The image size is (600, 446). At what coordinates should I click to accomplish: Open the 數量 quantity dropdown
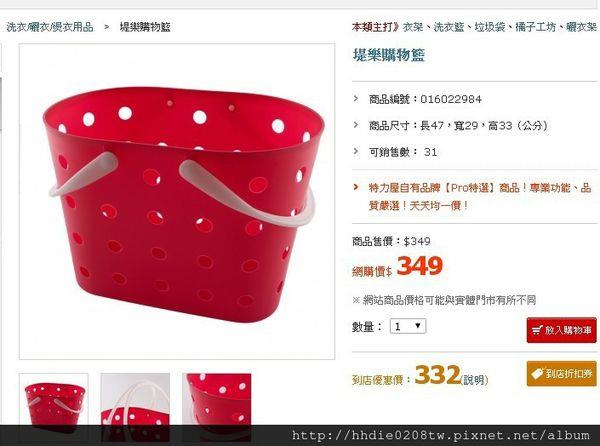click(x=408, y=326)
